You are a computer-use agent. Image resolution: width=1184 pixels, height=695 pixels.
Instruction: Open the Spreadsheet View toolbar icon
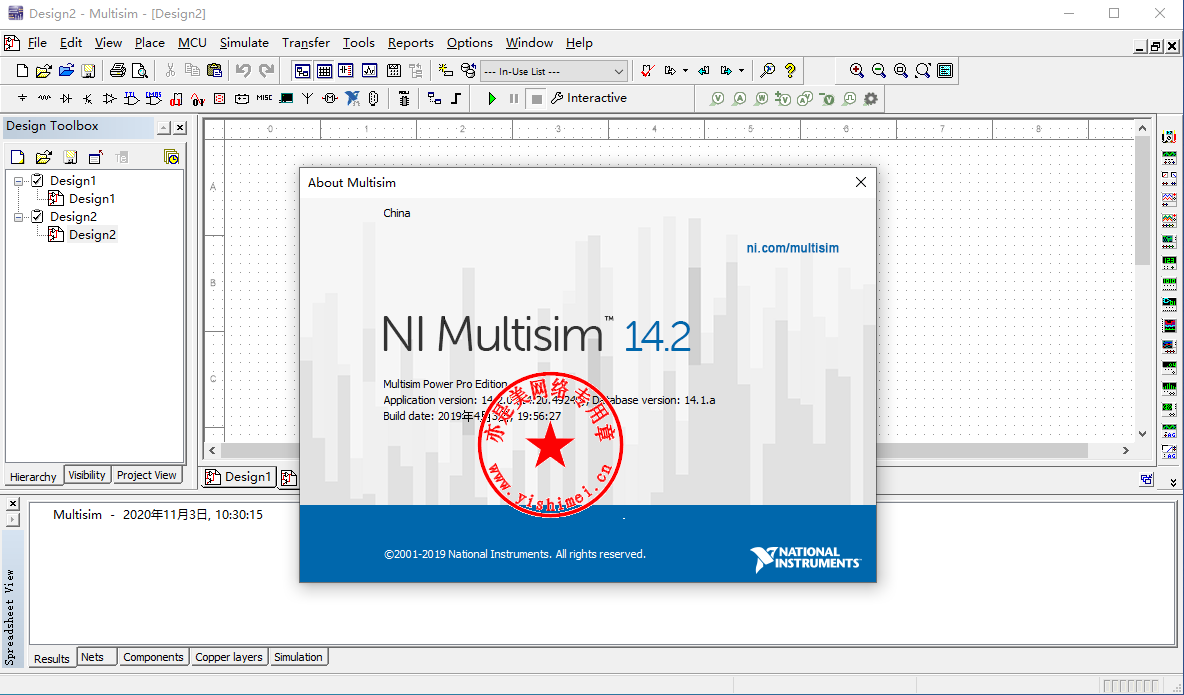(325, 71)
